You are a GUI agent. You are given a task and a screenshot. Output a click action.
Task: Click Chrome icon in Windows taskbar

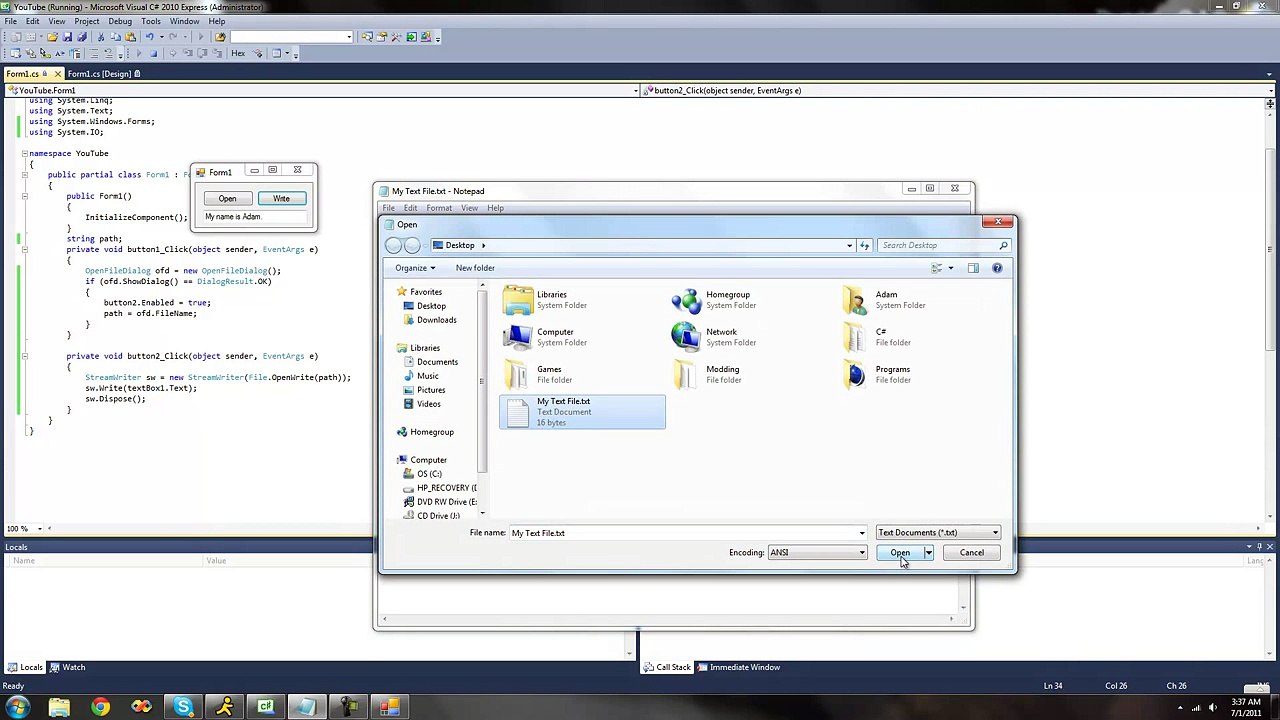(x=100, y=707)
